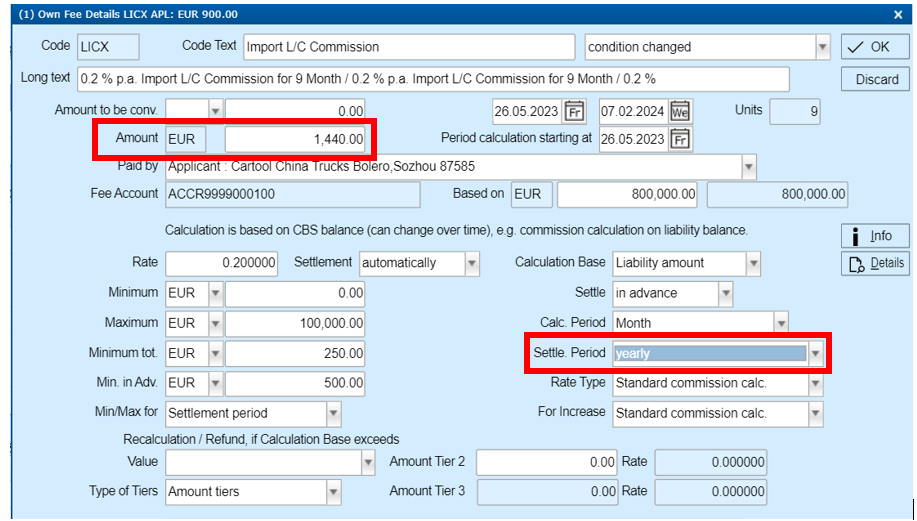Click the Amount Tier 3 Rate field
This screenshot has height=521, width=917.
711,492
